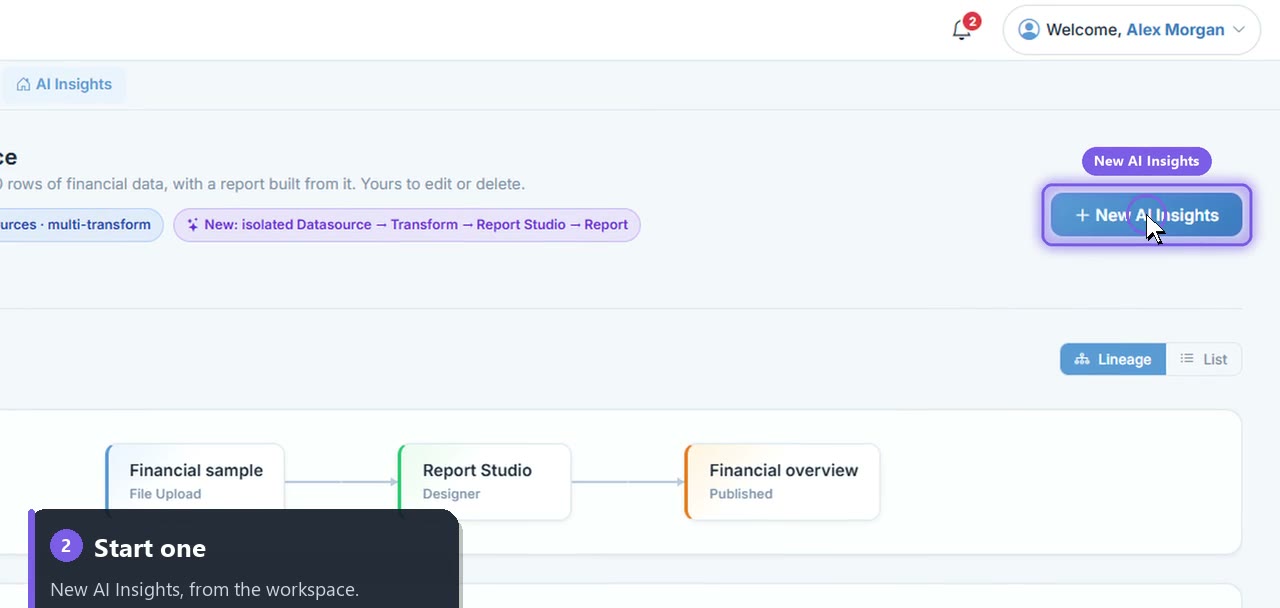The width and height of the screenshot is (1280, 608).
Task: Open the Financial overview published node
Action: pos(782,482)
